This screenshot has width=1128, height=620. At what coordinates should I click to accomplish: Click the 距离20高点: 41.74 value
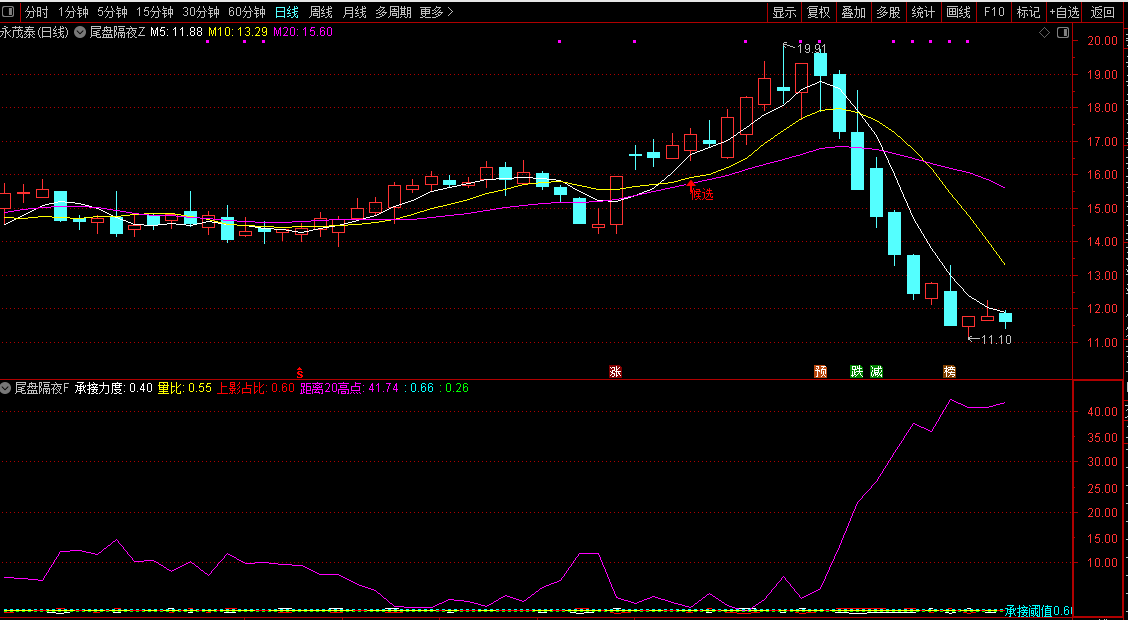tap(349, 388)
